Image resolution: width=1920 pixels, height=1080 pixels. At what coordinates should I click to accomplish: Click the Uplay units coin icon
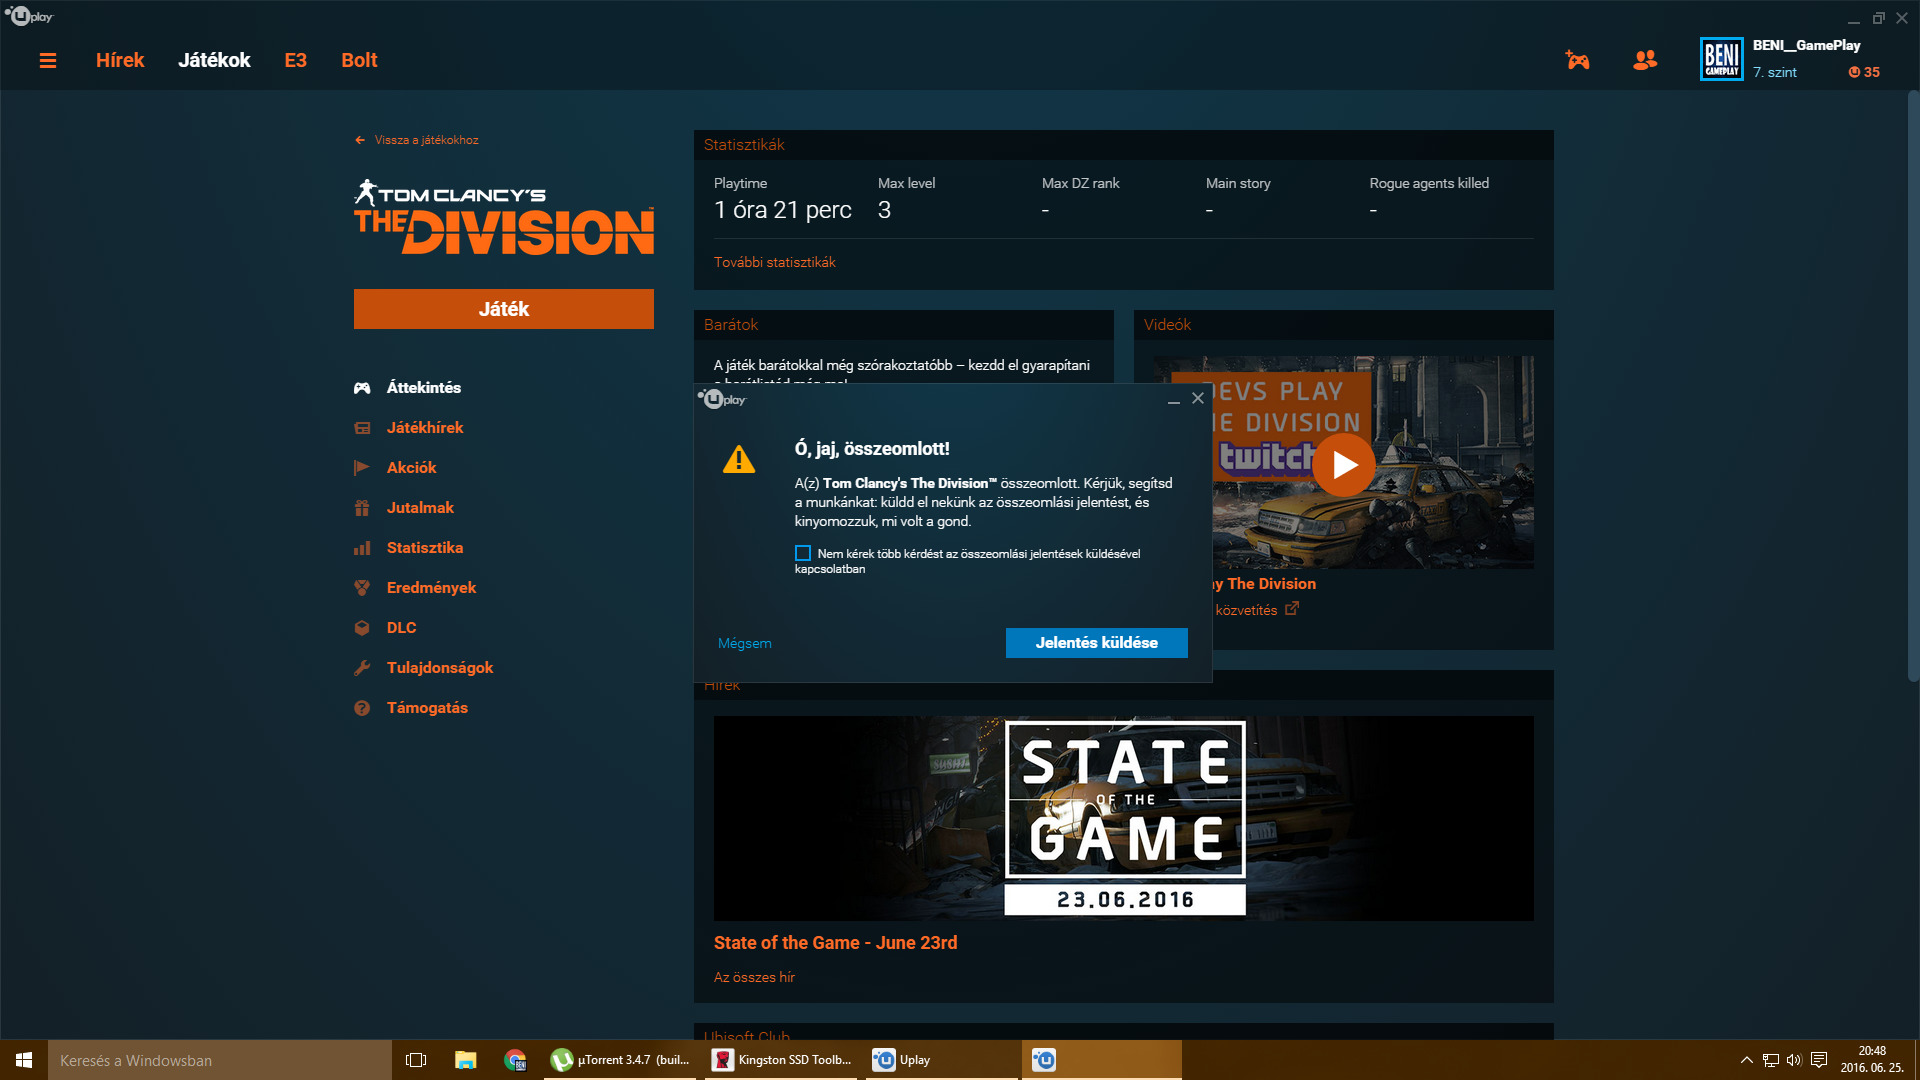(x=1854, y=72)
